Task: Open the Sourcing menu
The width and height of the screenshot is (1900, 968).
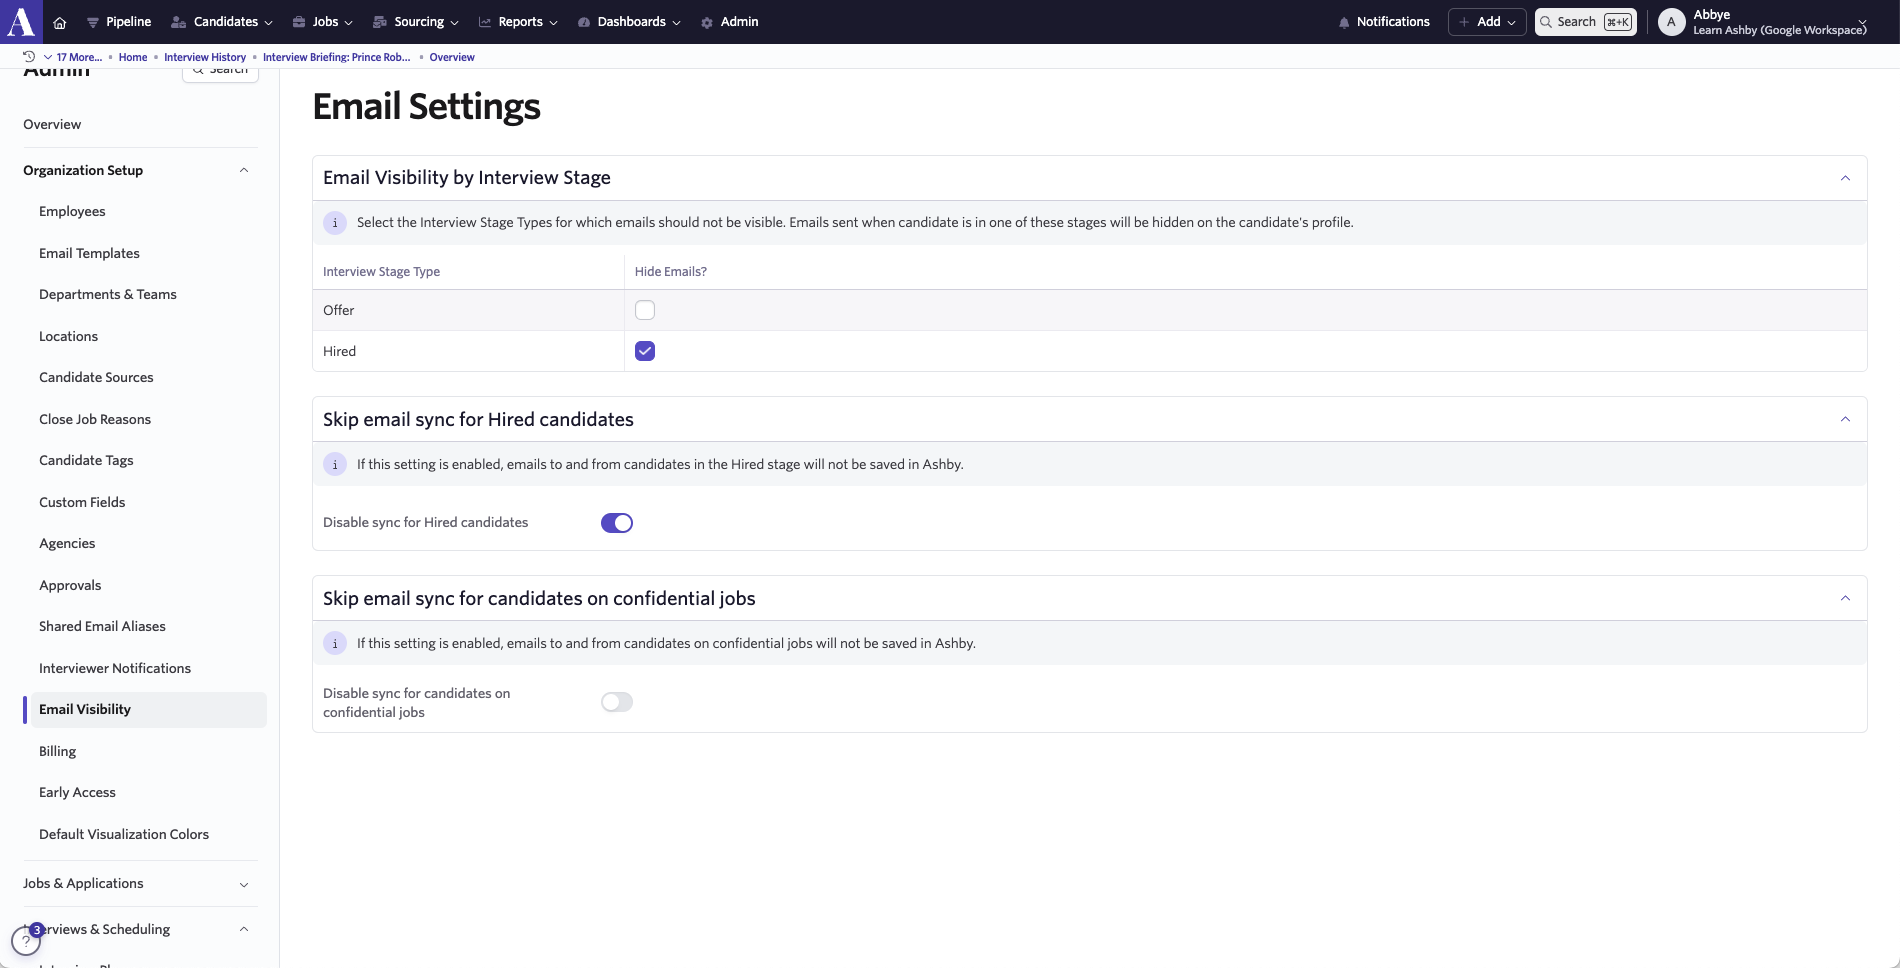Action: [416, 22]
